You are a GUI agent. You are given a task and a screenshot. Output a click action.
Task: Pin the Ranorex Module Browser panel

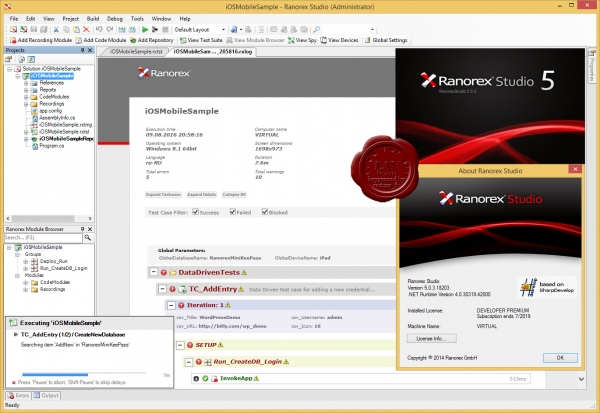[82, 229]
